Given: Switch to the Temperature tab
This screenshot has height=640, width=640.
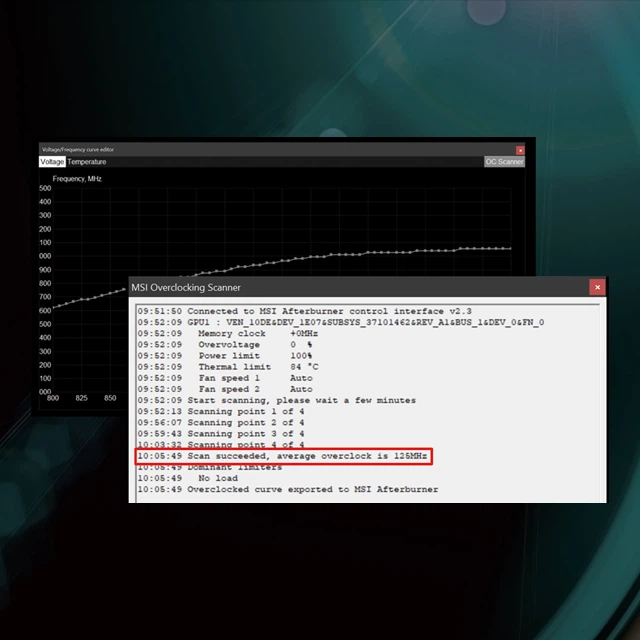Looking at the screenshot, I should pos(87,162).
